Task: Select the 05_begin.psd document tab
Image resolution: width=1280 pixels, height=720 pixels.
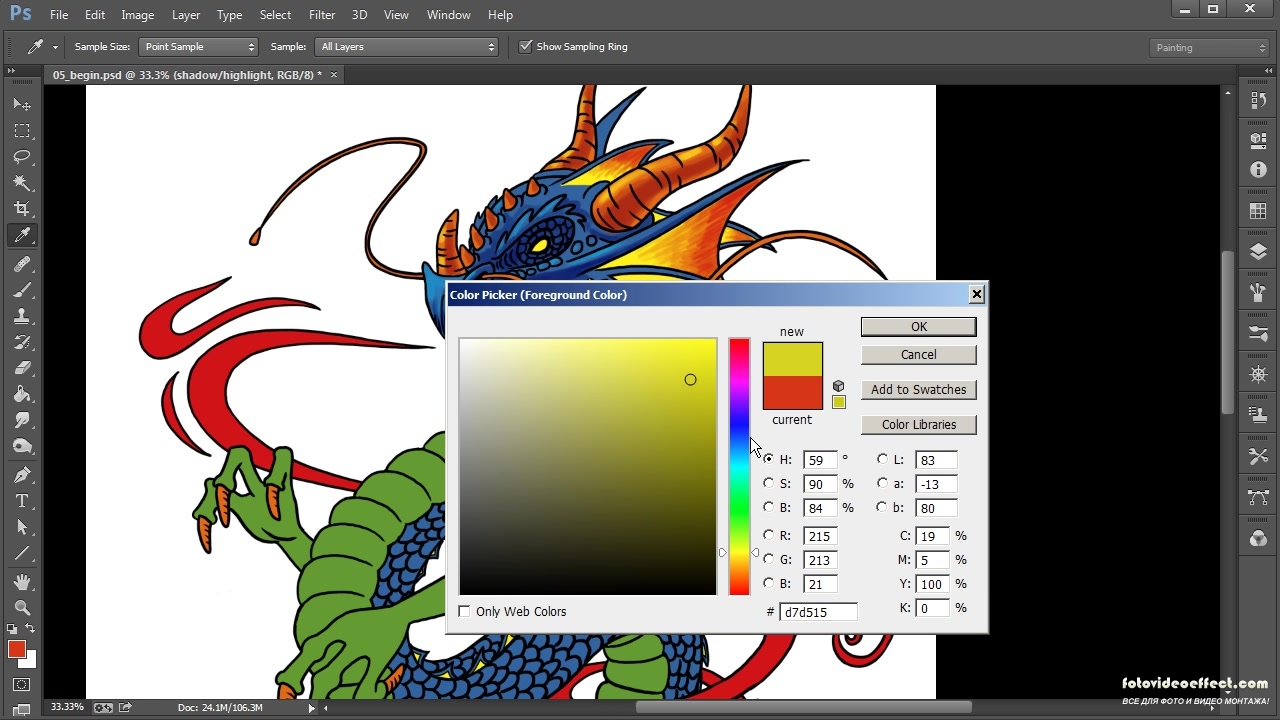Action: (x=188, y=75)
